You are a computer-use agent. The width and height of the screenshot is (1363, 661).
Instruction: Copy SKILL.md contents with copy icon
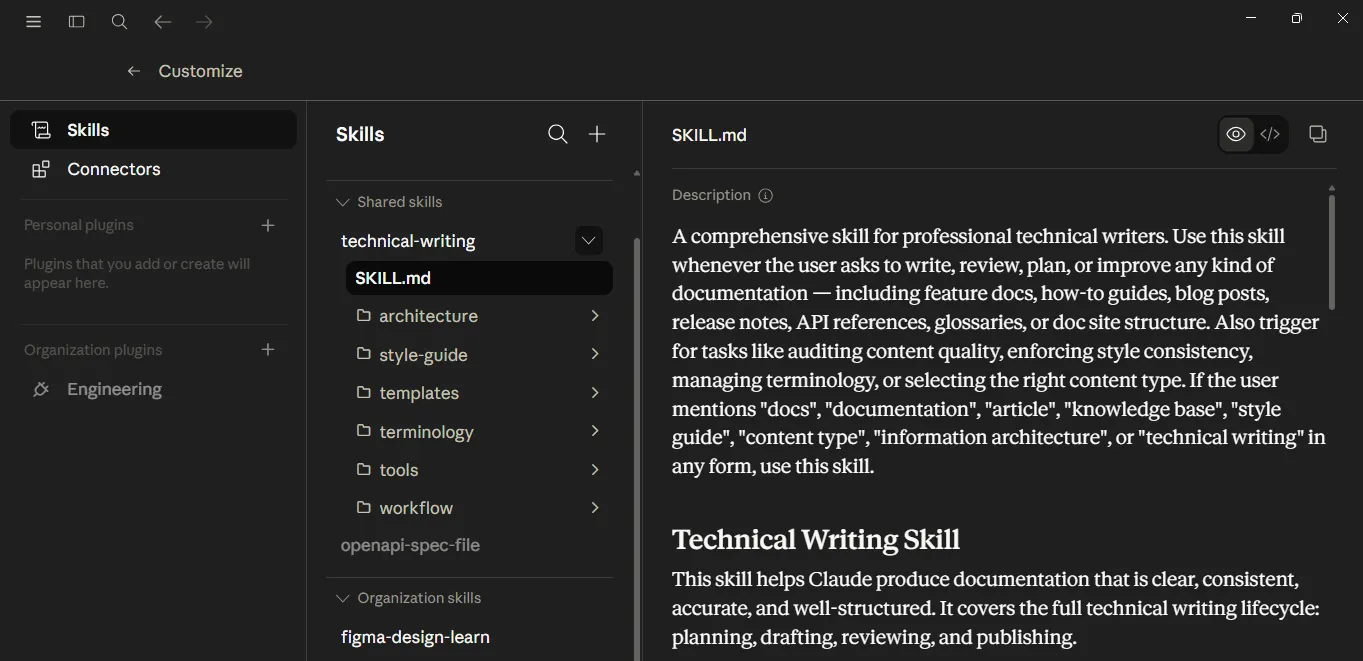pos(1318,134)
